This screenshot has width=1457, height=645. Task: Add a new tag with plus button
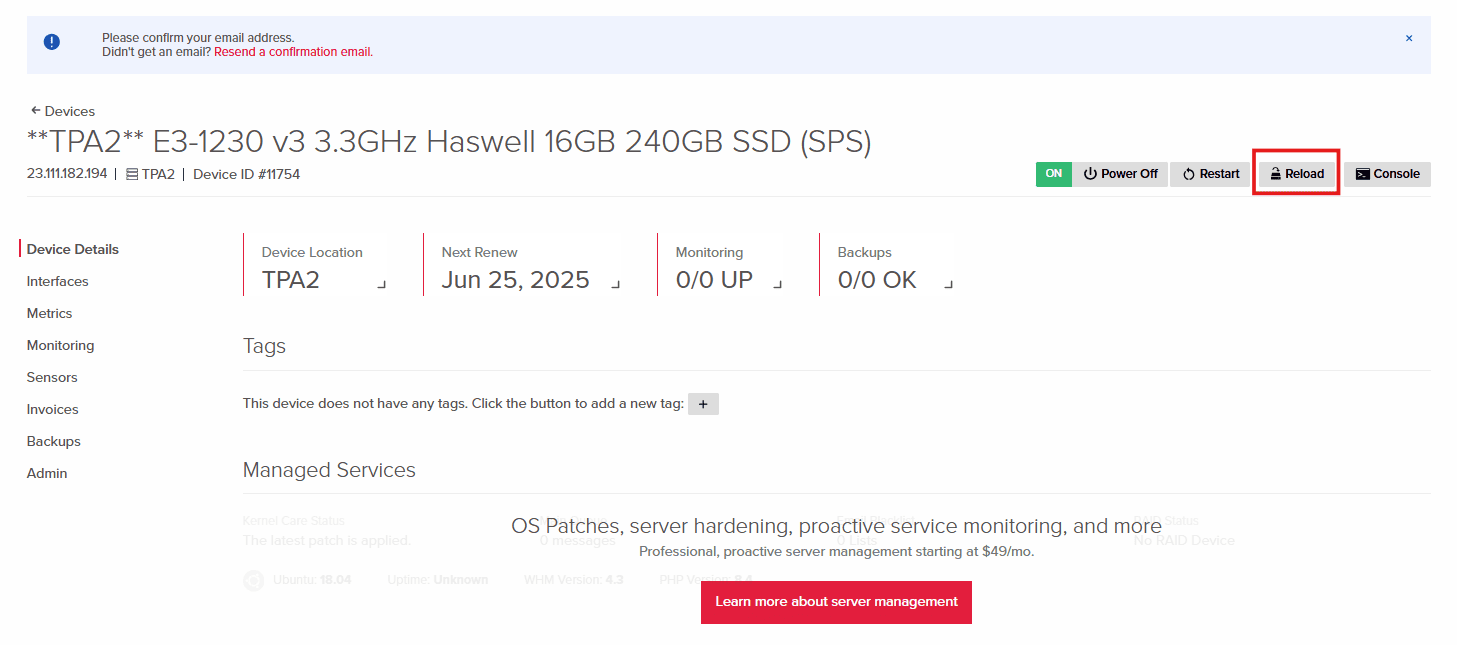[x=703, y=404]
